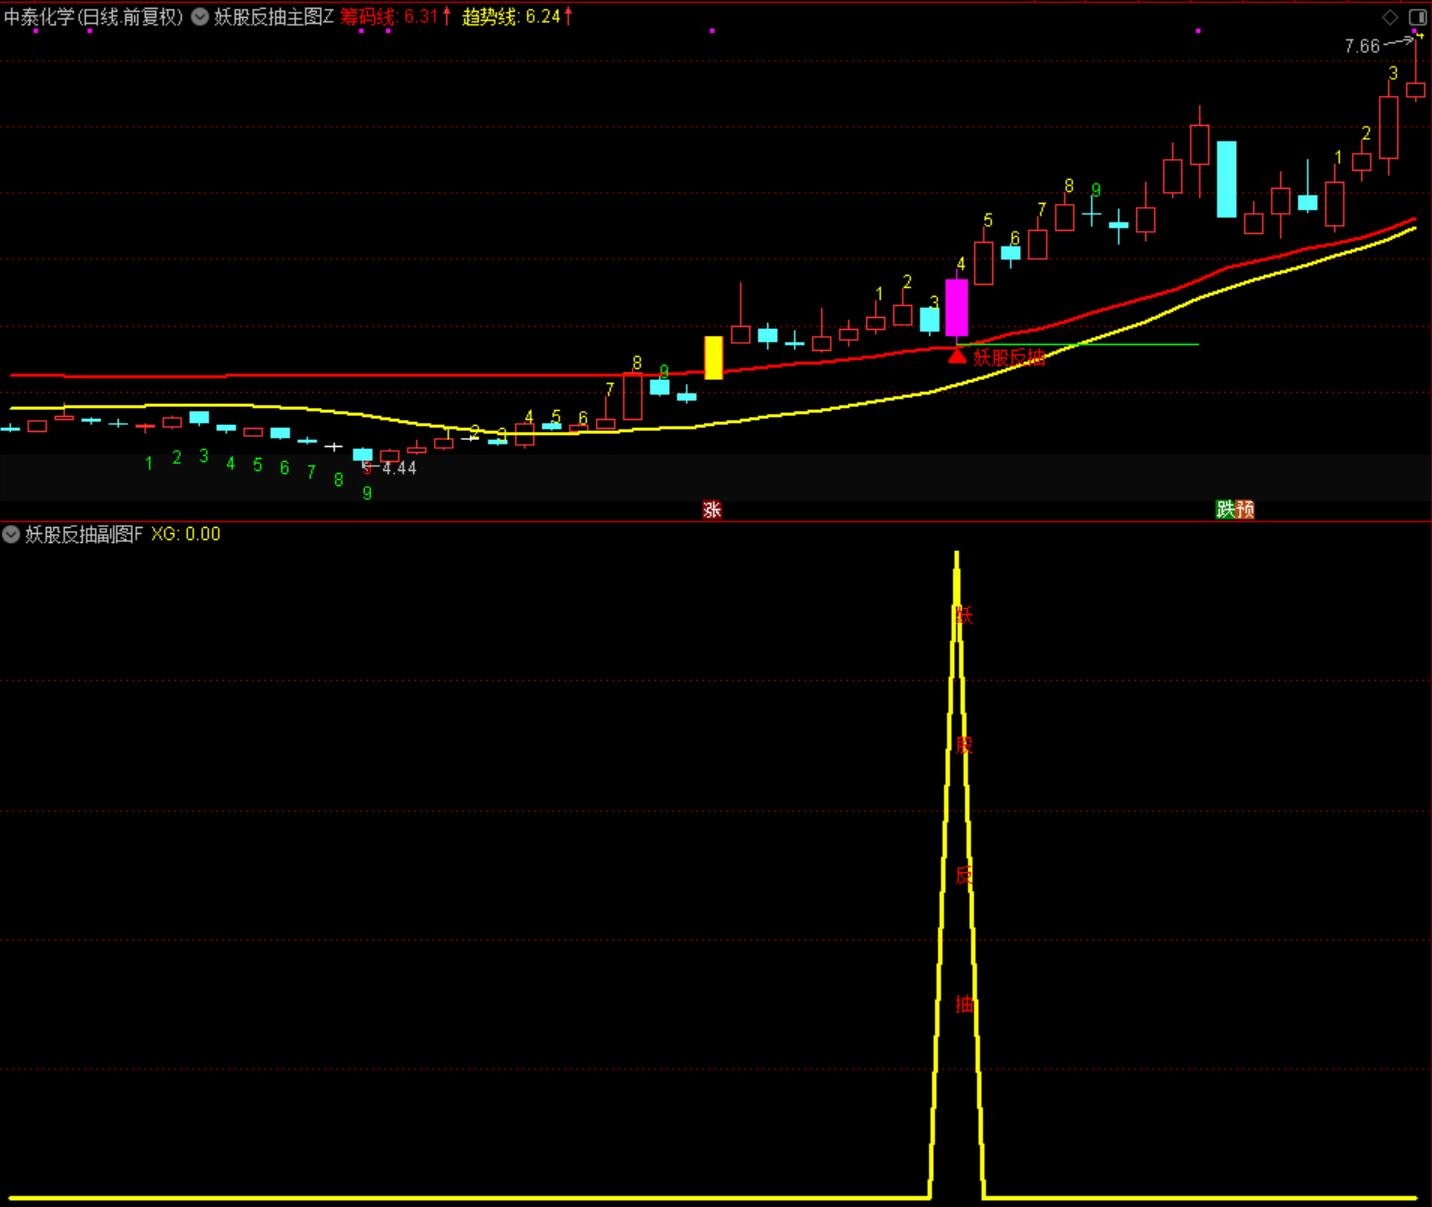Click the yellow number 8 above the tall red candle
Screen dimensions: 1432x1207
coord(637,363)
